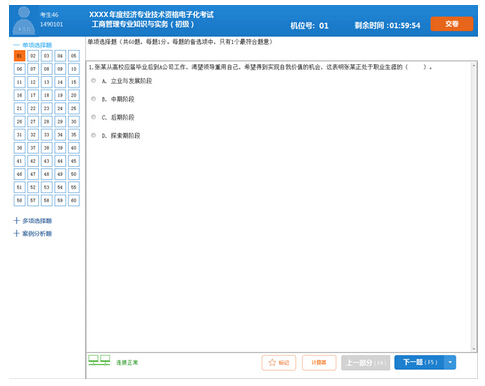Click the 连接正常 status text
Image resolution: width=485 pixels, height=386 pixels.
(x=127, y=362)
